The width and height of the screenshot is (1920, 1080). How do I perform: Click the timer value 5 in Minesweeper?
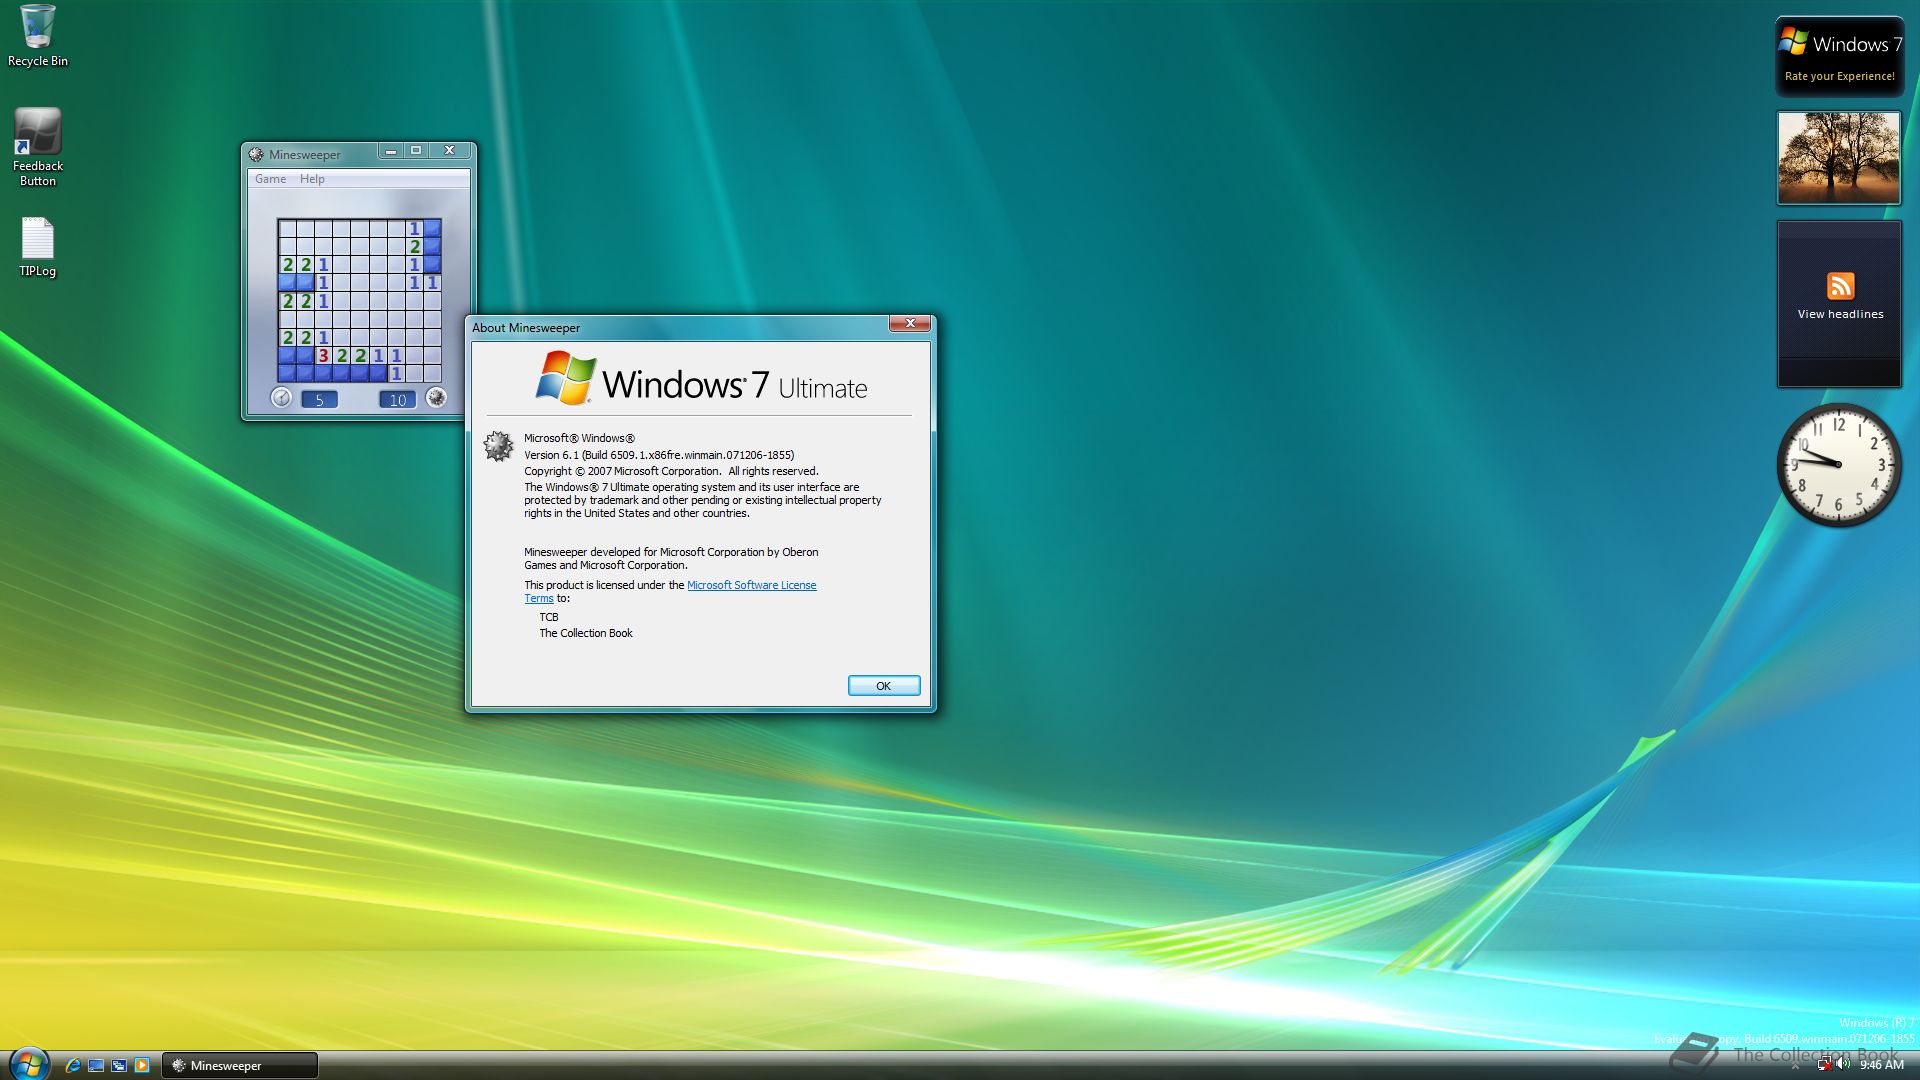(319, 399)
